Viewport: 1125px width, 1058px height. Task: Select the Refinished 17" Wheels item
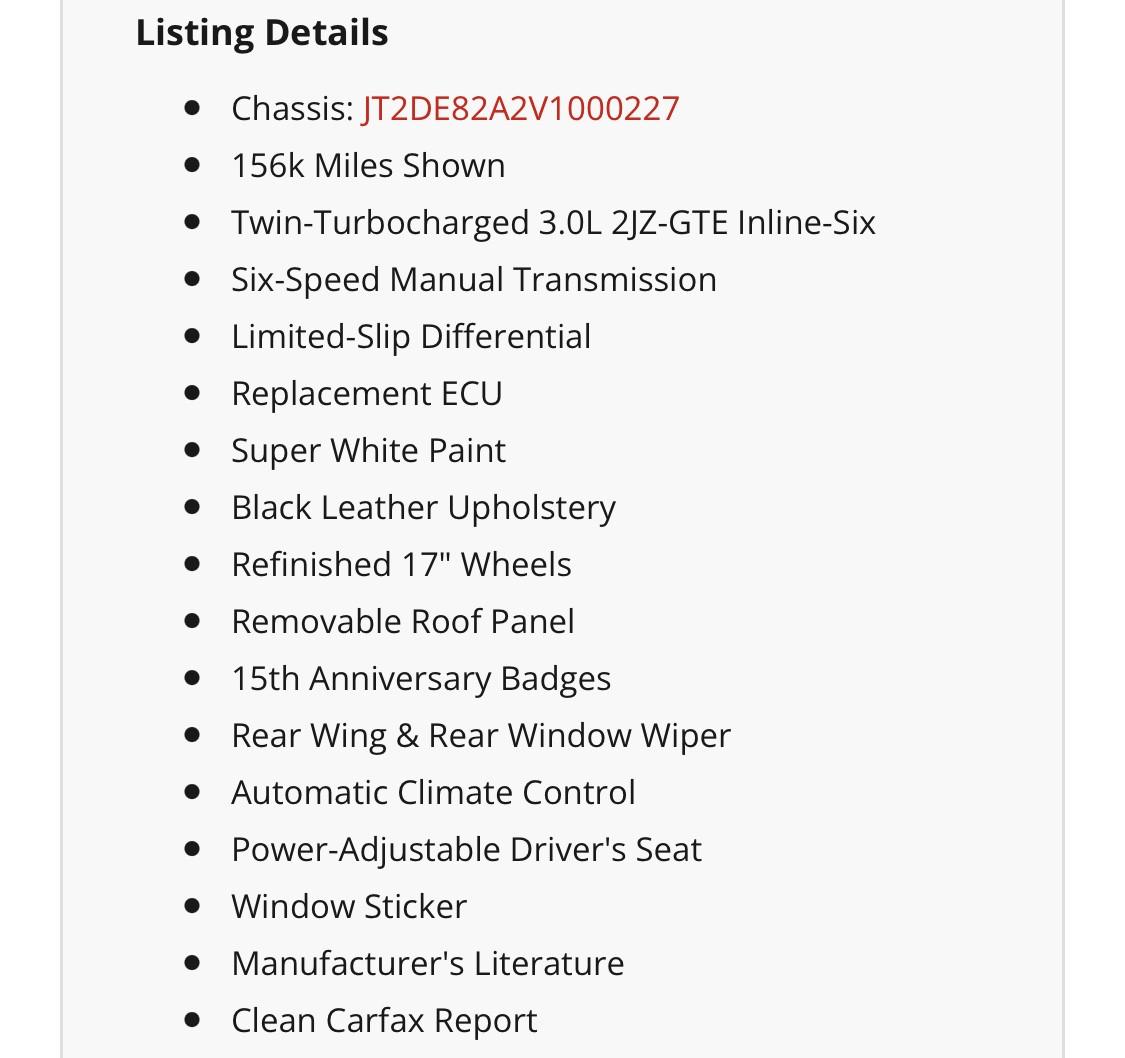(x=401, y=565)
